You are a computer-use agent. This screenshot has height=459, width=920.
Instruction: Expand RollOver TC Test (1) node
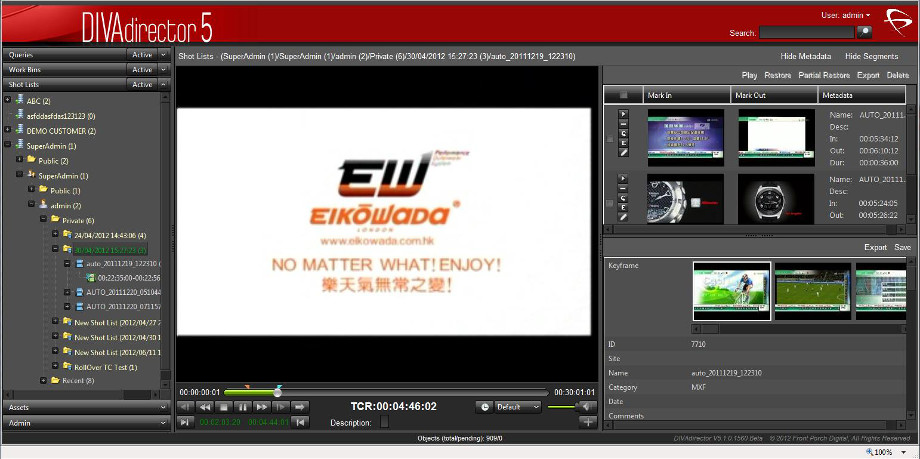tap(55, 366)
